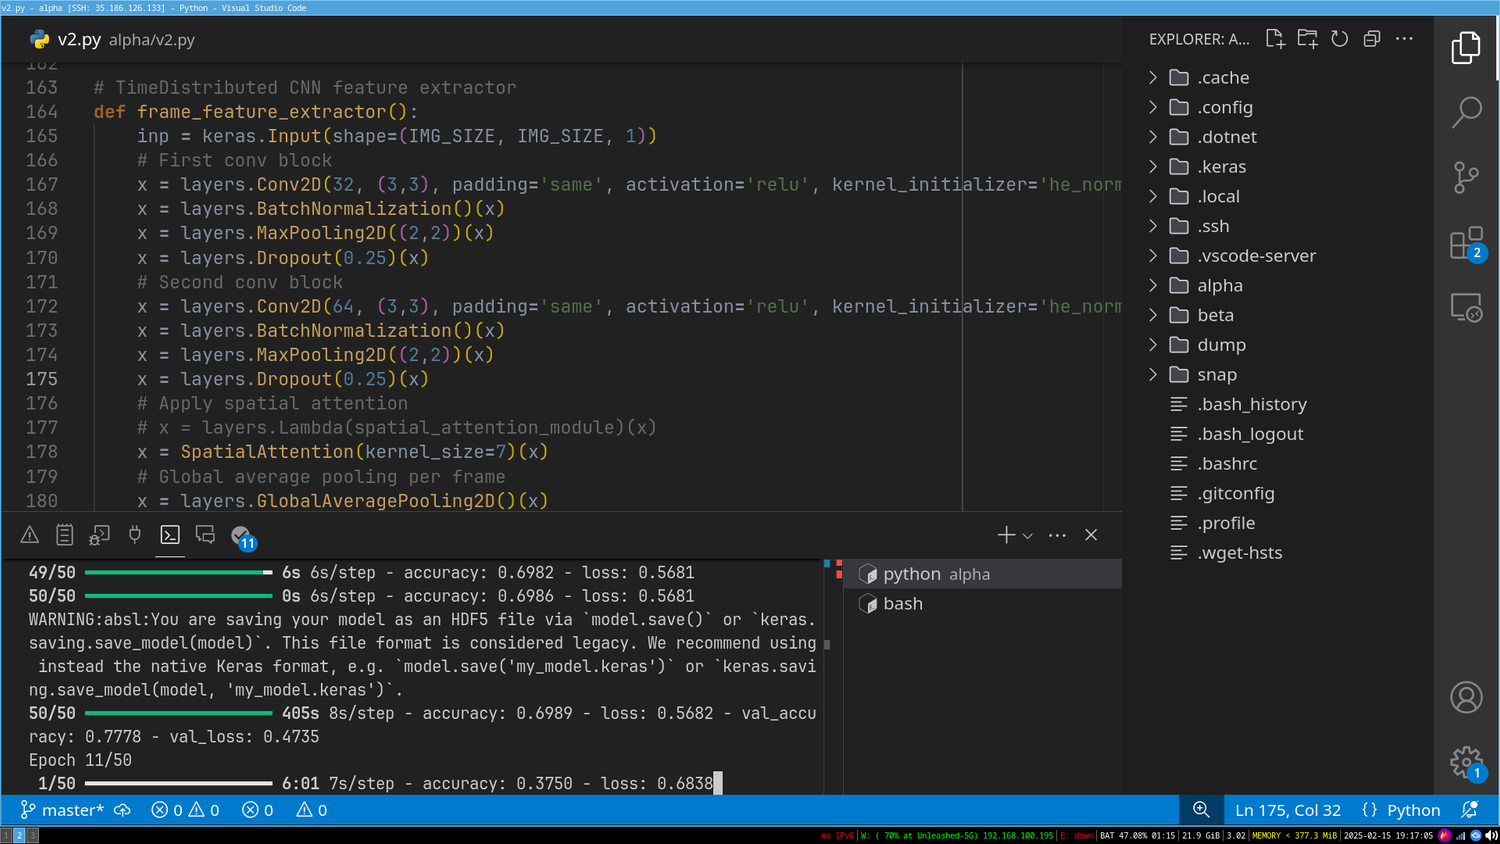Click the master* git branch indicator
The height and width of the screenshot is (844, 1500).
[62, 810]
